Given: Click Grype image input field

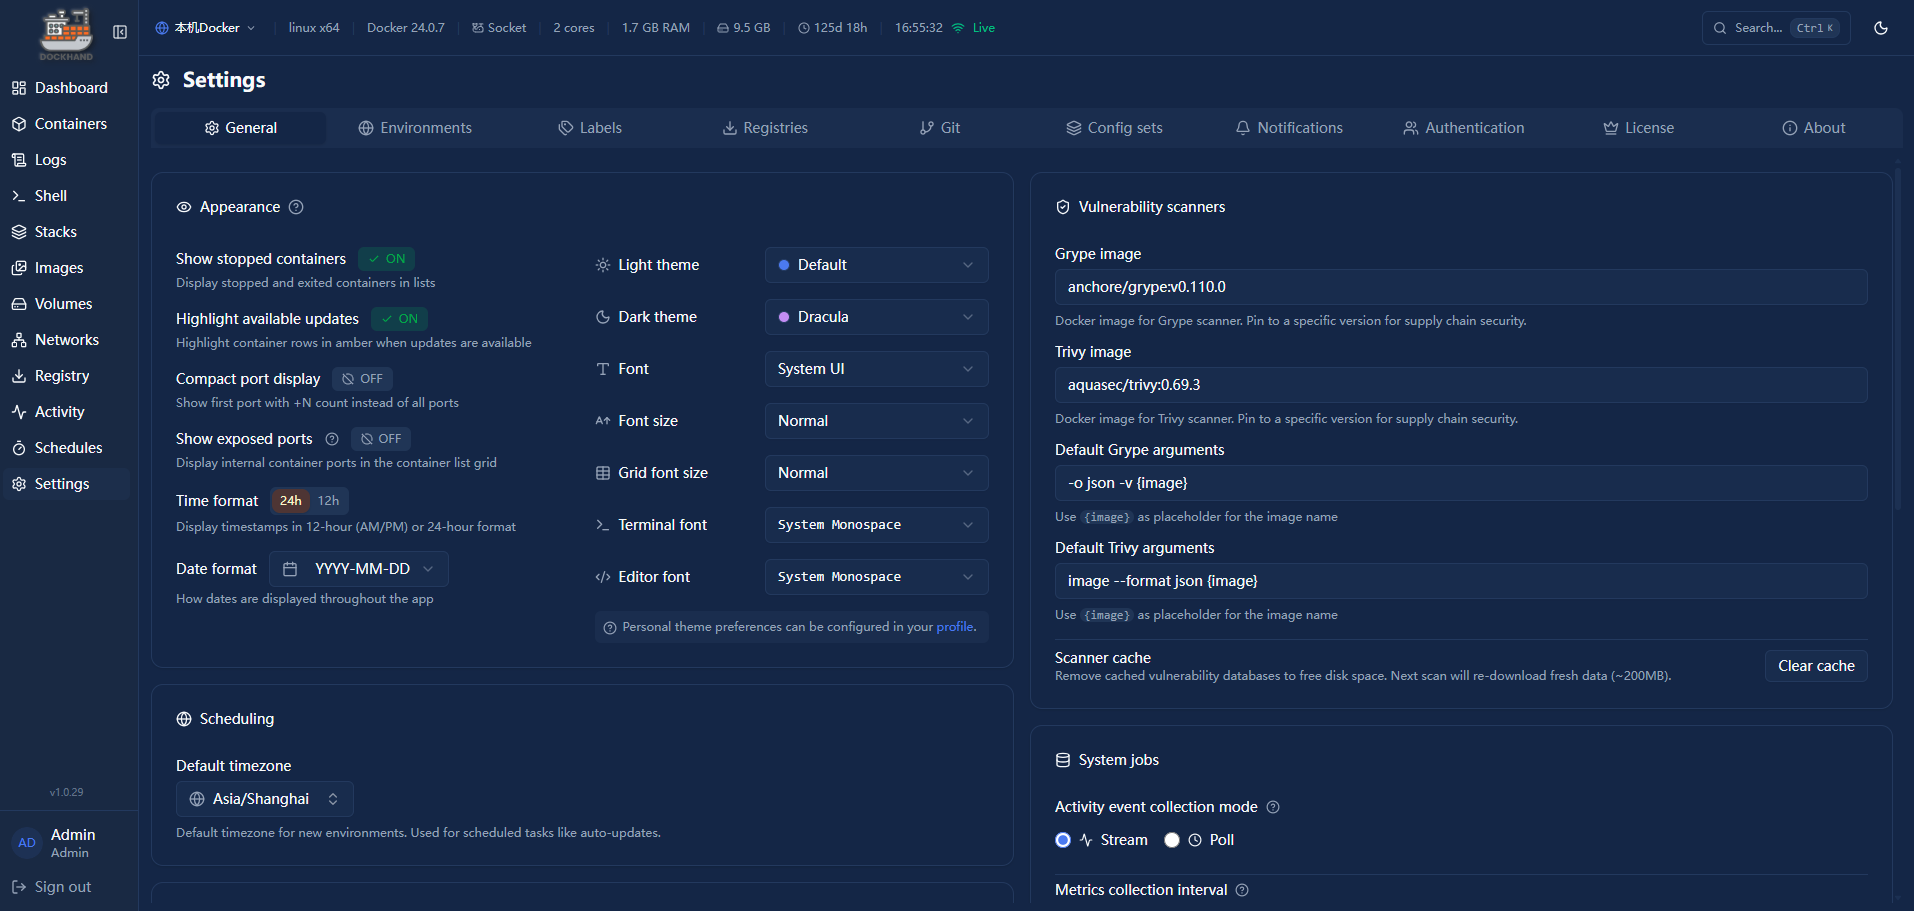Looking at the screenshot, I should click(x=1461, y=287).
